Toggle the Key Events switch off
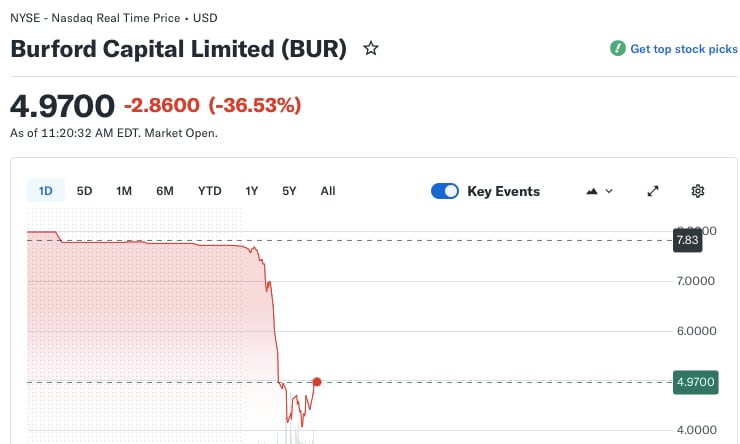 [445, 191]
